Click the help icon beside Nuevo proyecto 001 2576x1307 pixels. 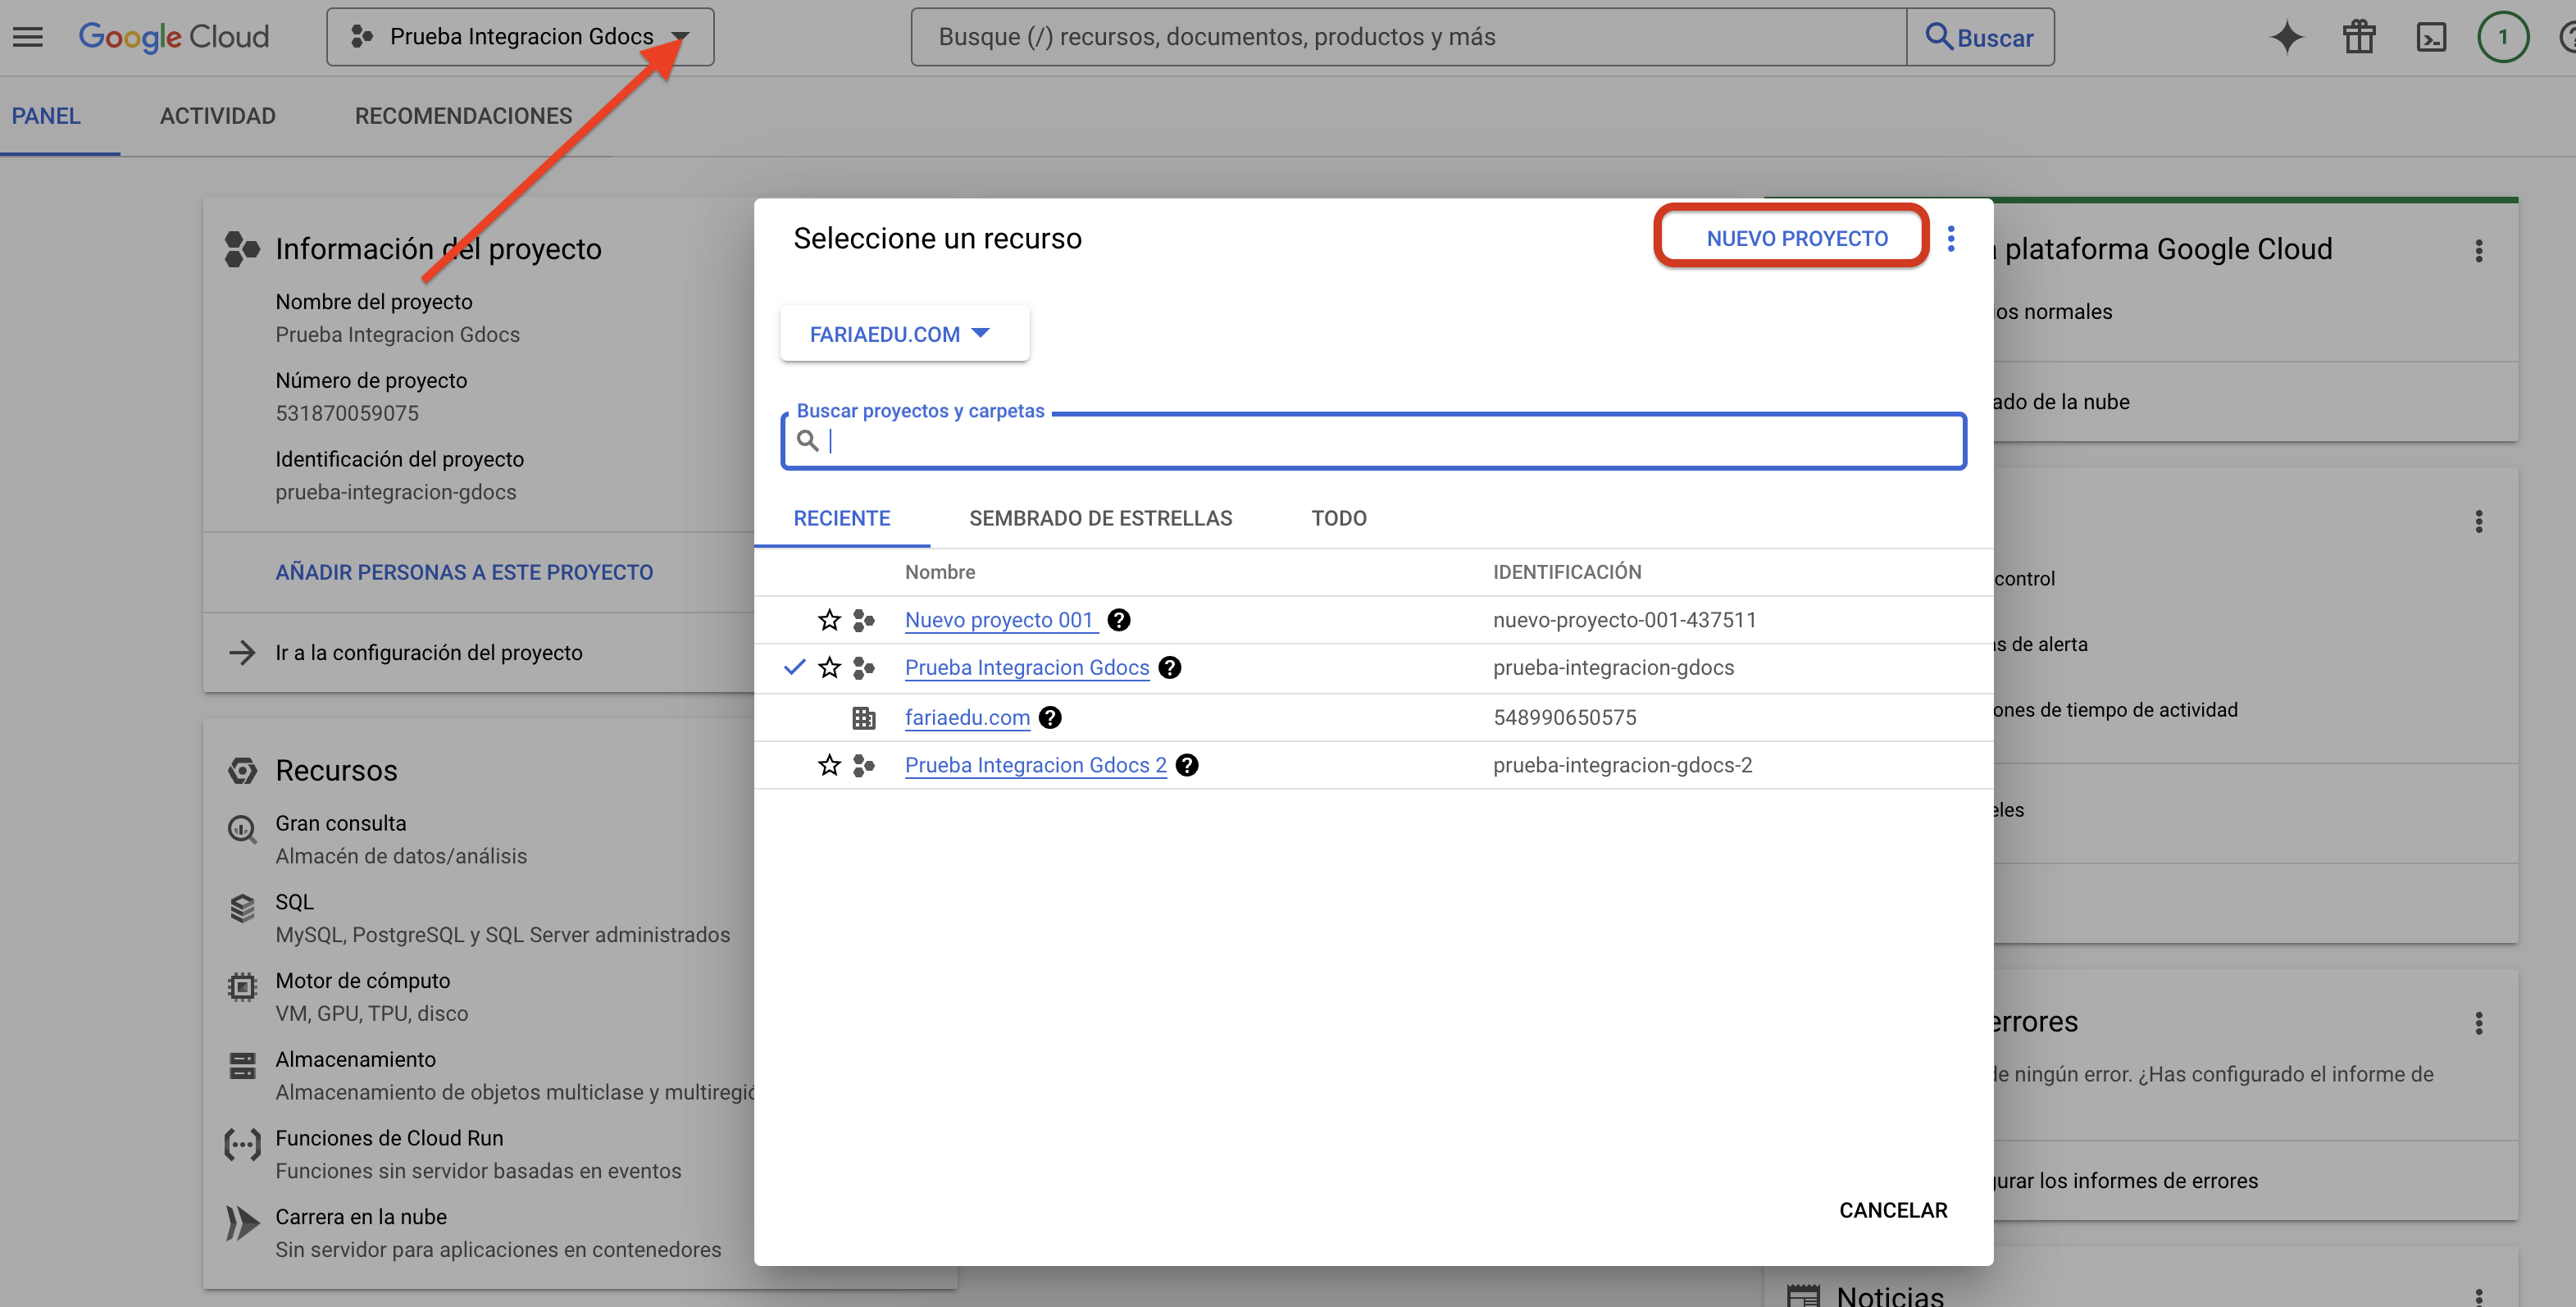pos(1119,620)
